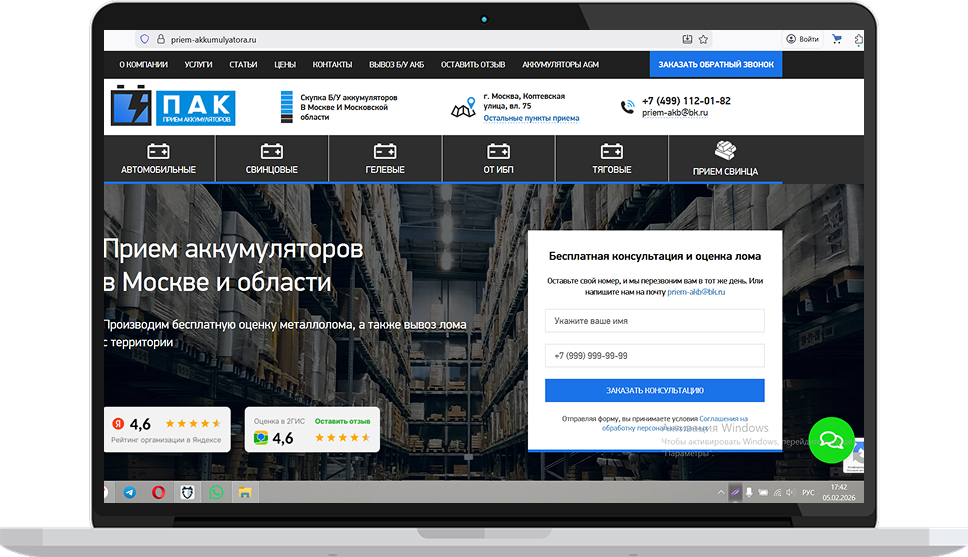Click the padlock site security icon
Screen dimensions: 968x557
coord(161,39)
